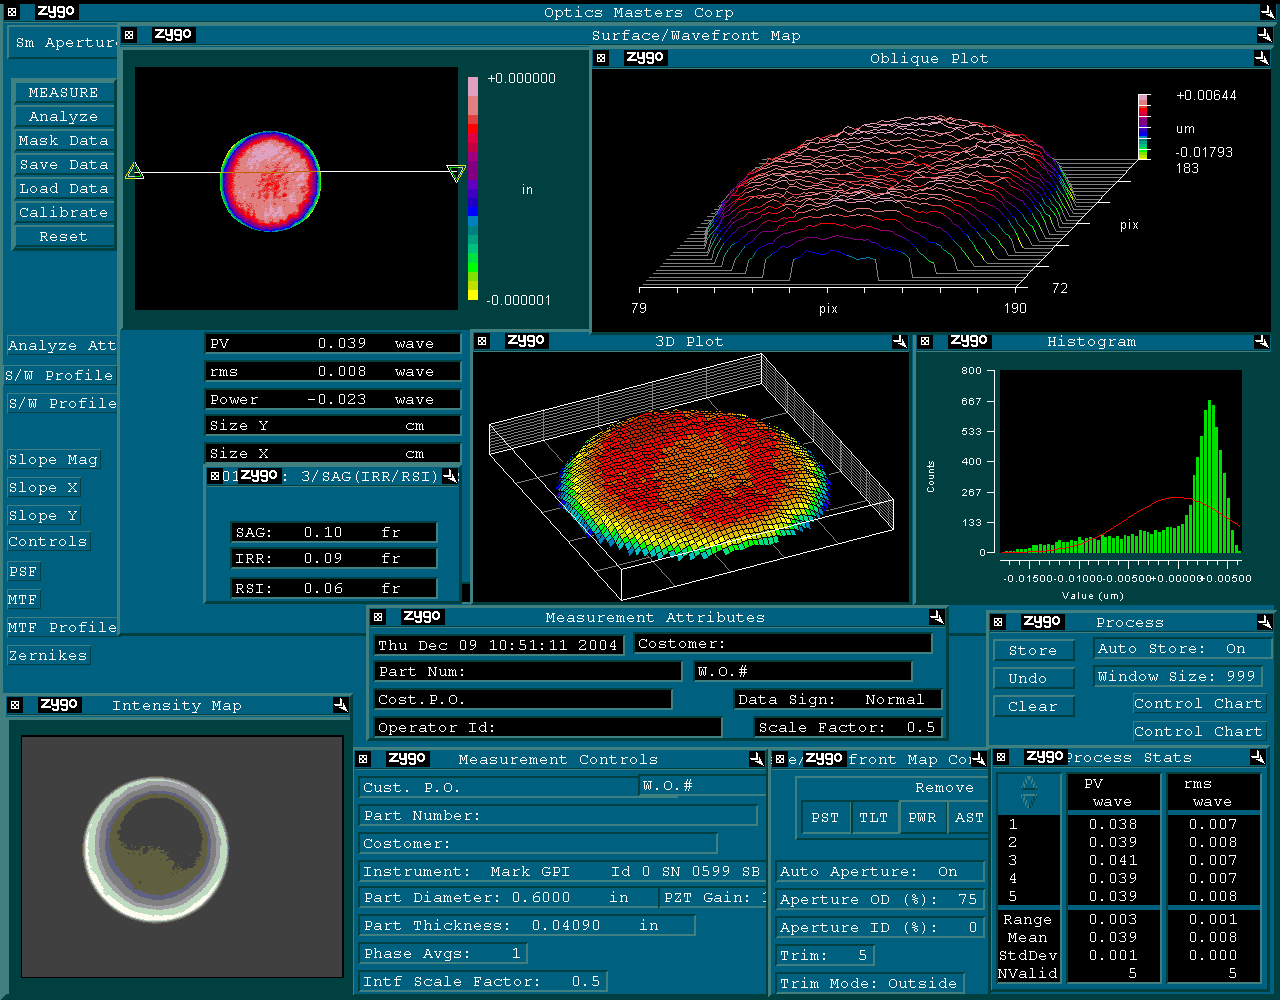Open Slope X view
Viewport: 1280px width, 1000px height.
43,487
